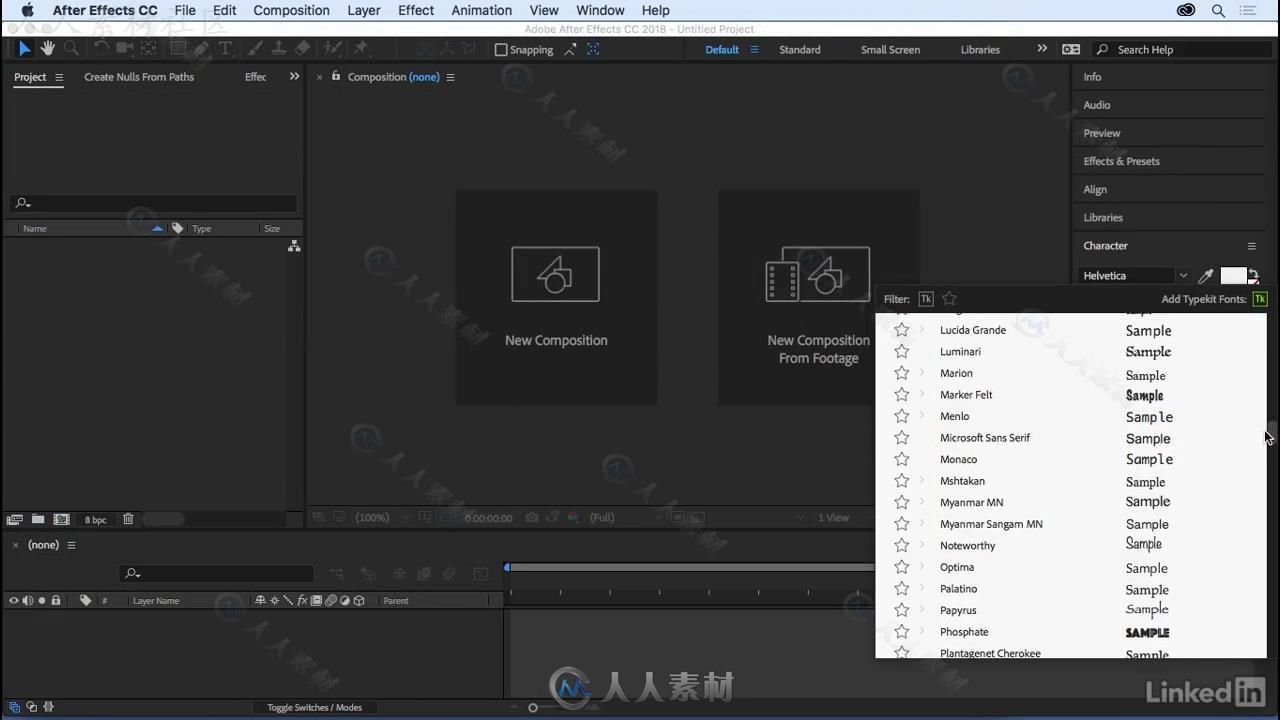Open the Composition menu
The width and height of the screenshot is (1280, 720).
[291, 10]
